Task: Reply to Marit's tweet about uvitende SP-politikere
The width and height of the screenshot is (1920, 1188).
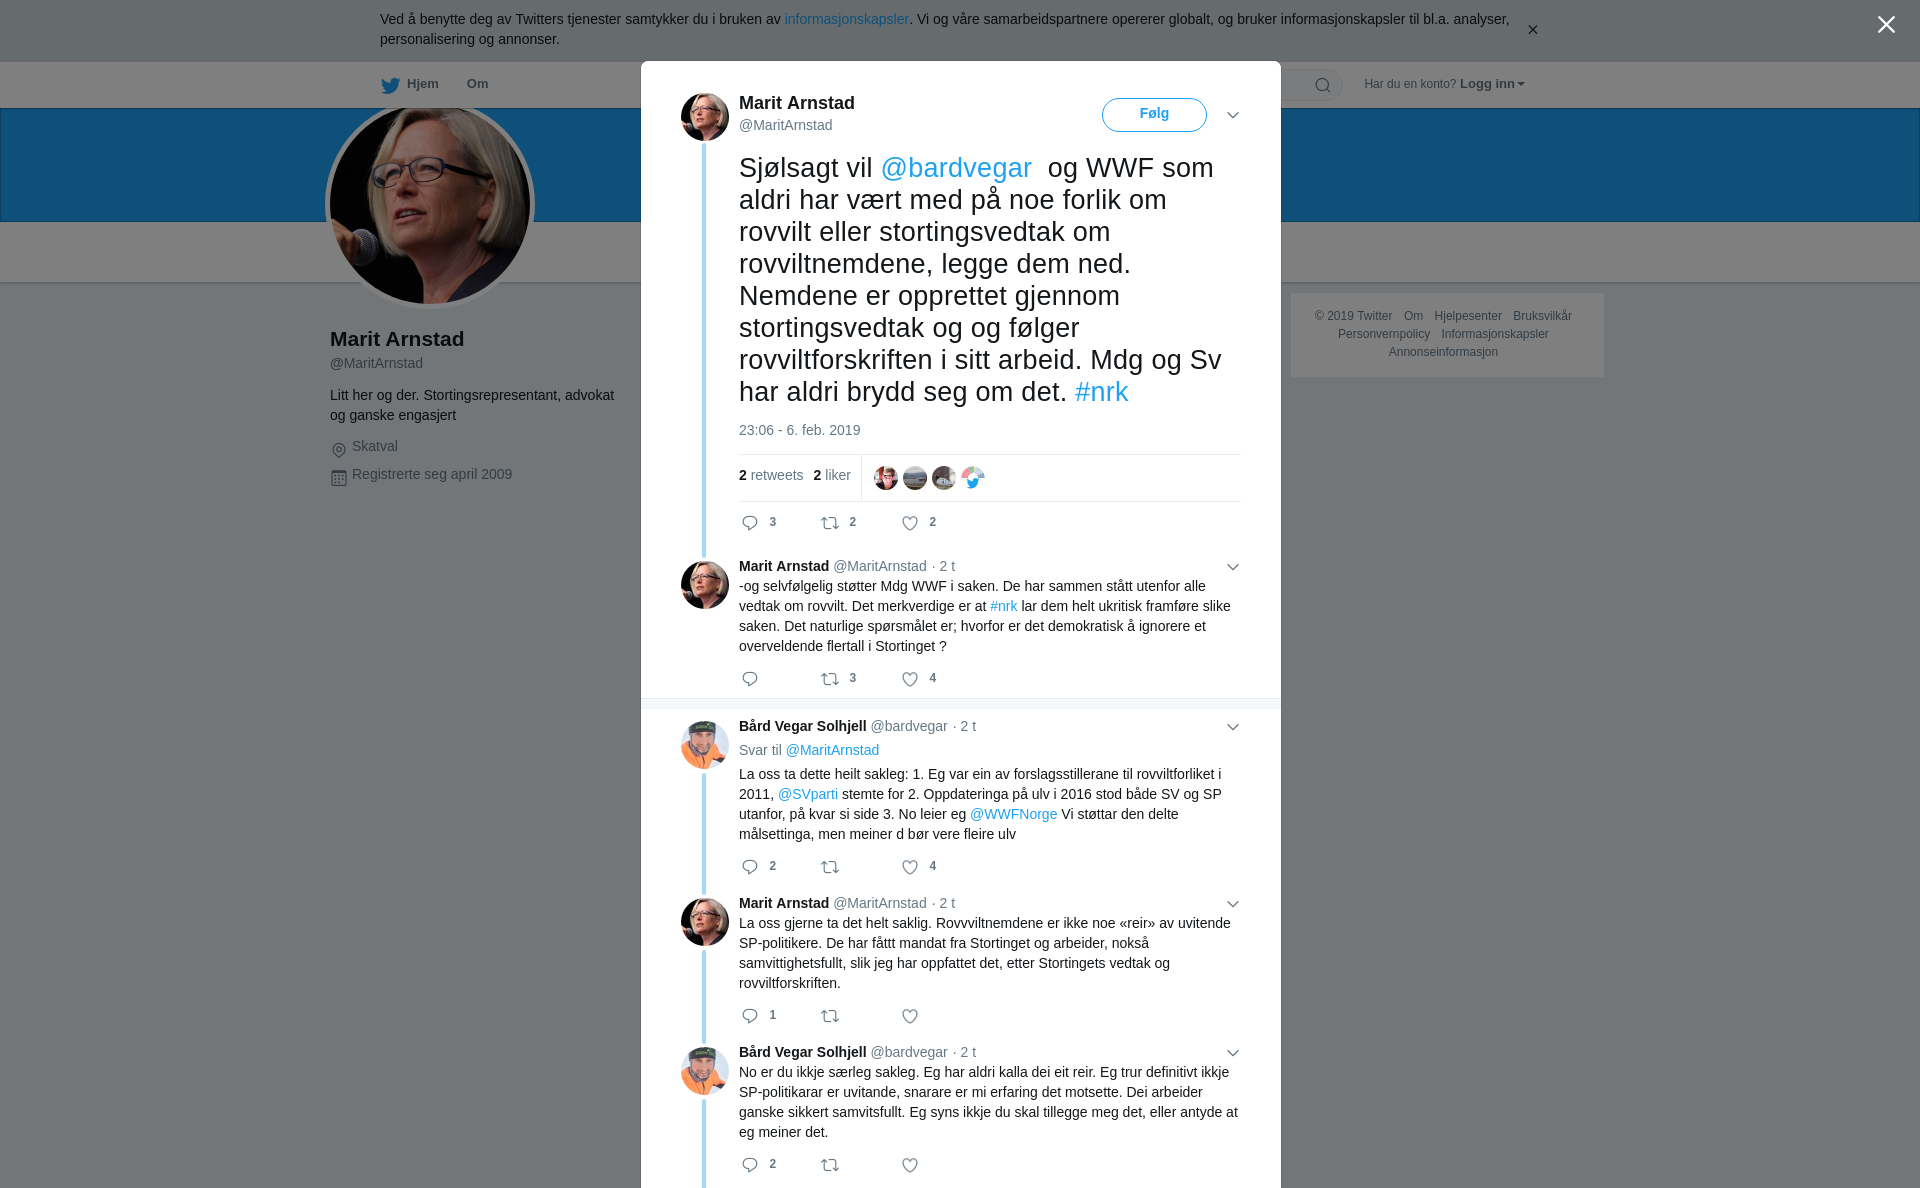Action: 750,1016
